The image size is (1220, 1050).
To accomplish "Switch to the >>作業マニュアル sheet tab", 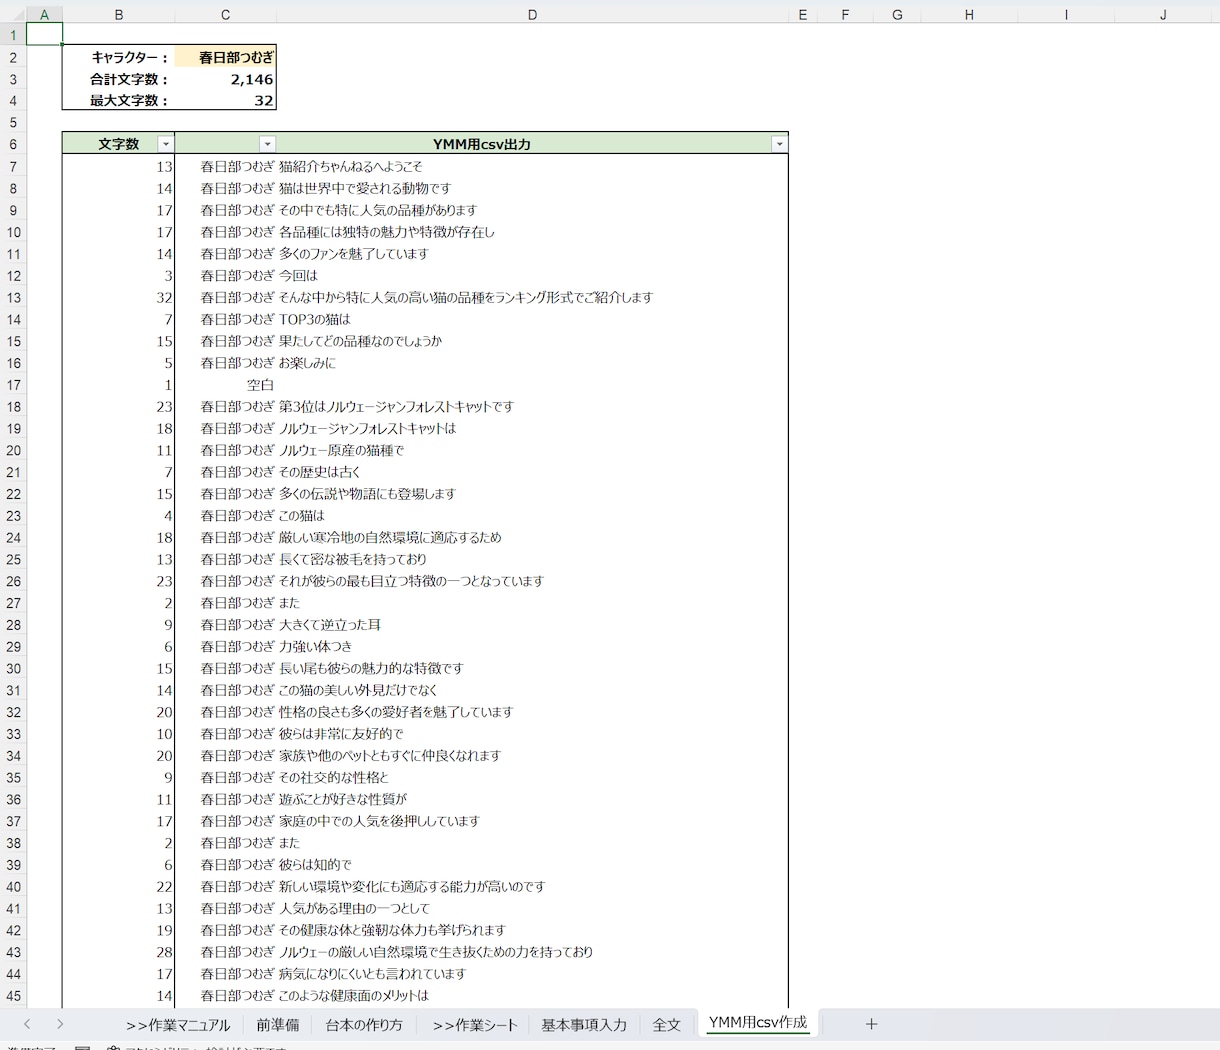I will (178, 1025).
